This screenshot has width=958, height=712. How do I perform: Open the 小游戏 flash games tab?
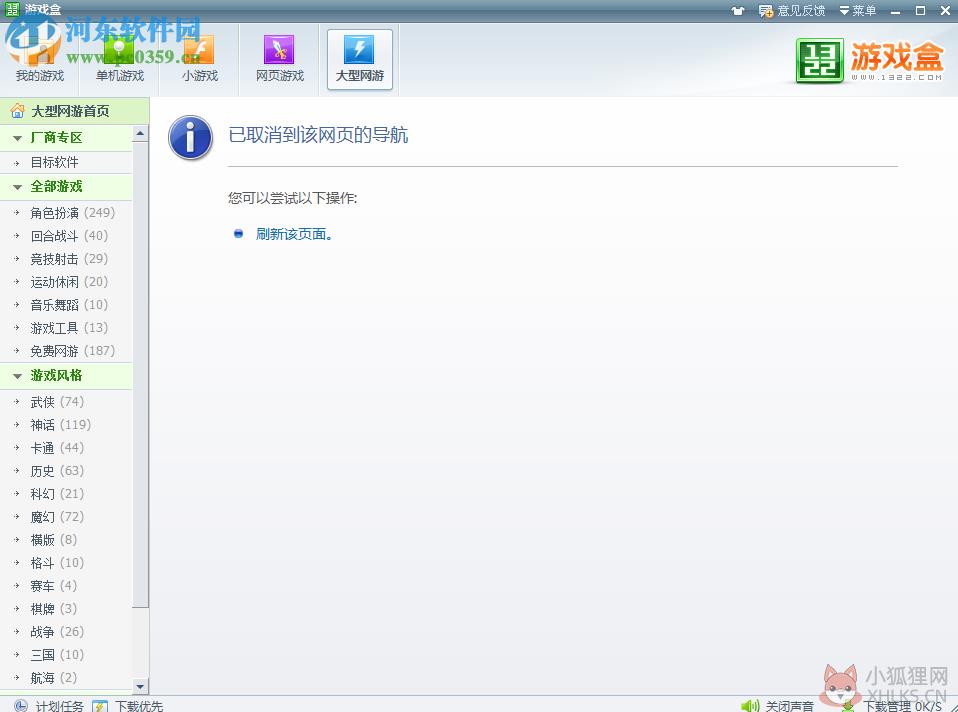pos(200,60)
